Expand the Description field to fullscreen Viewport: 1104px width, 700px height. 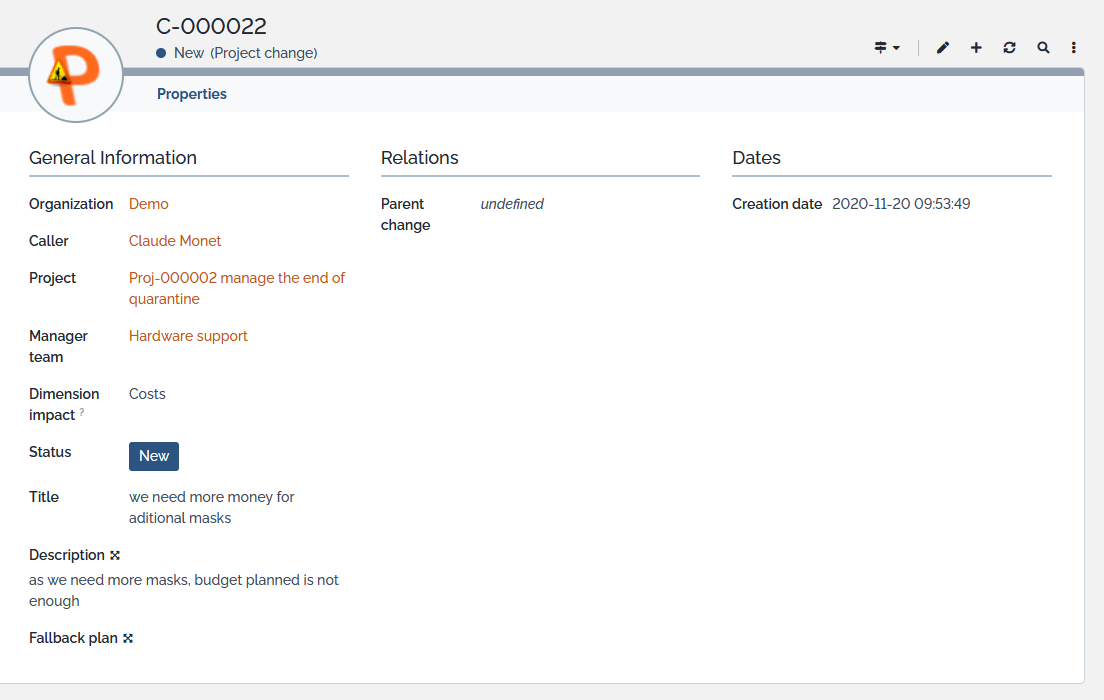[x=115, y=555]
